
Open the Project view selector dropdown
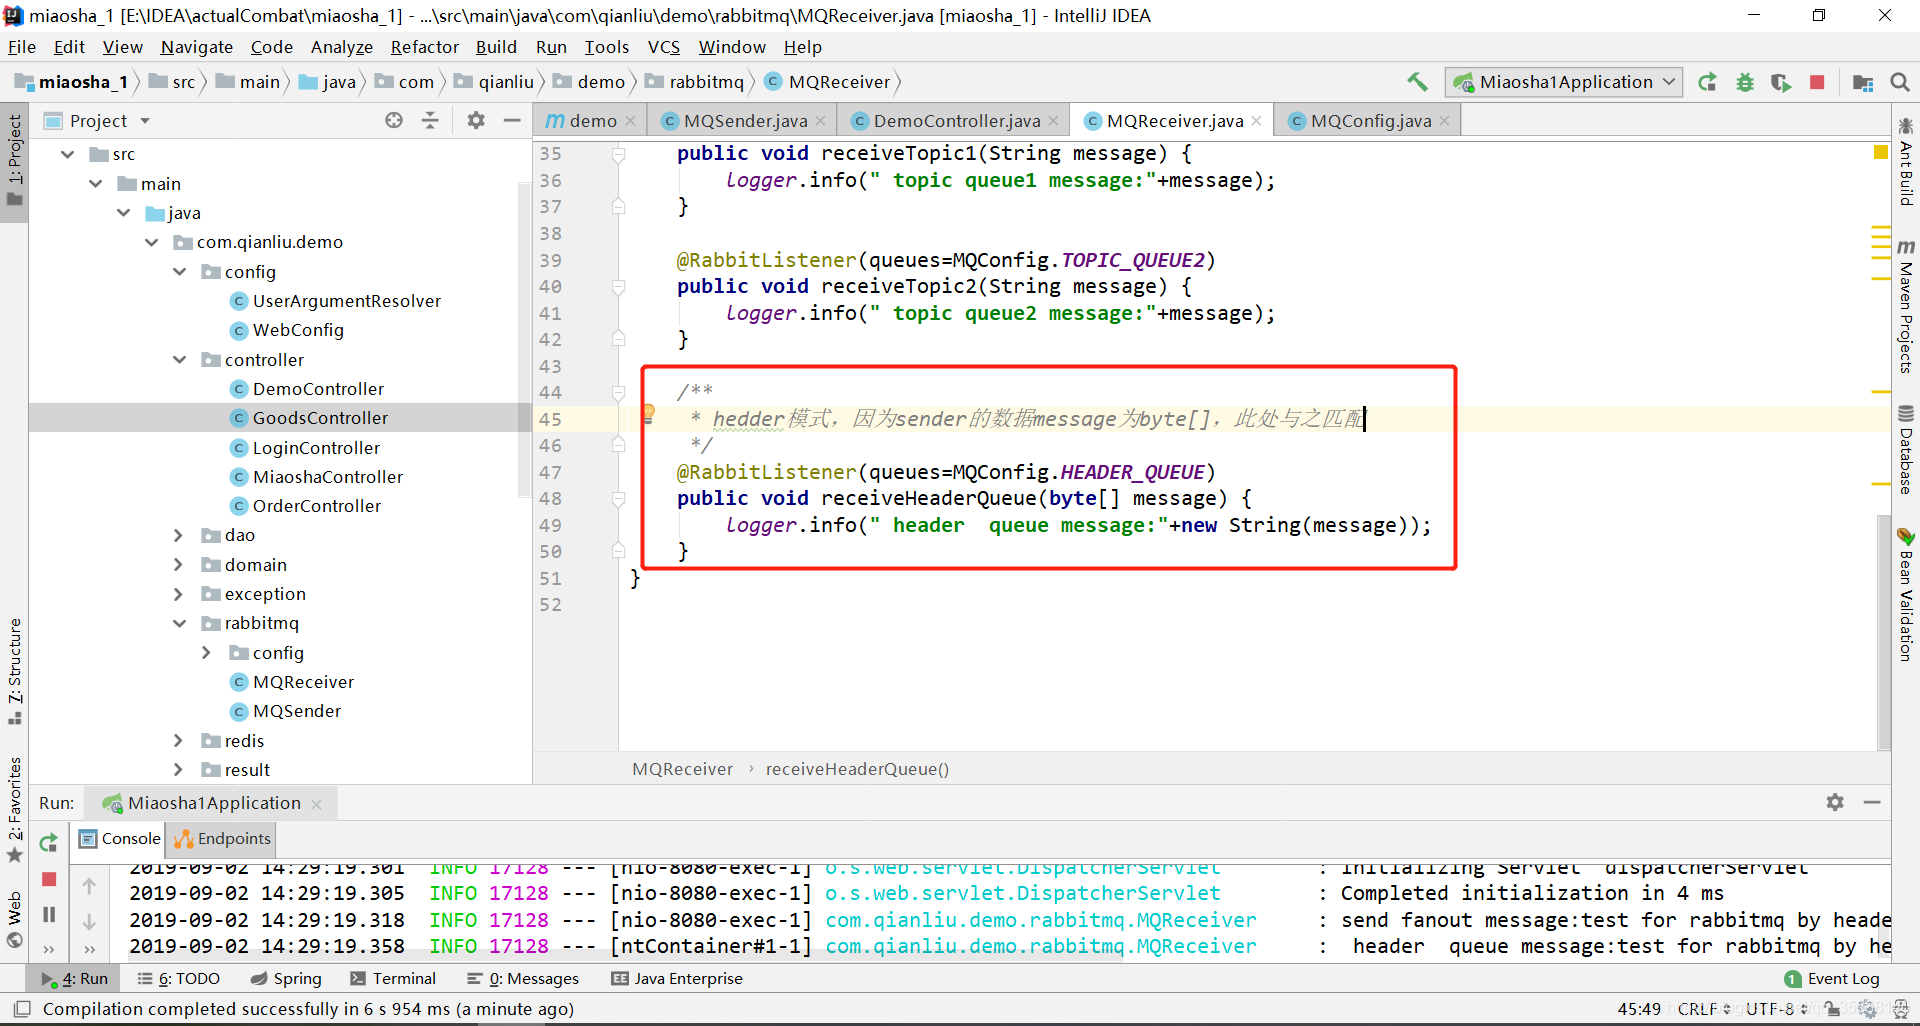pos(145,120)
